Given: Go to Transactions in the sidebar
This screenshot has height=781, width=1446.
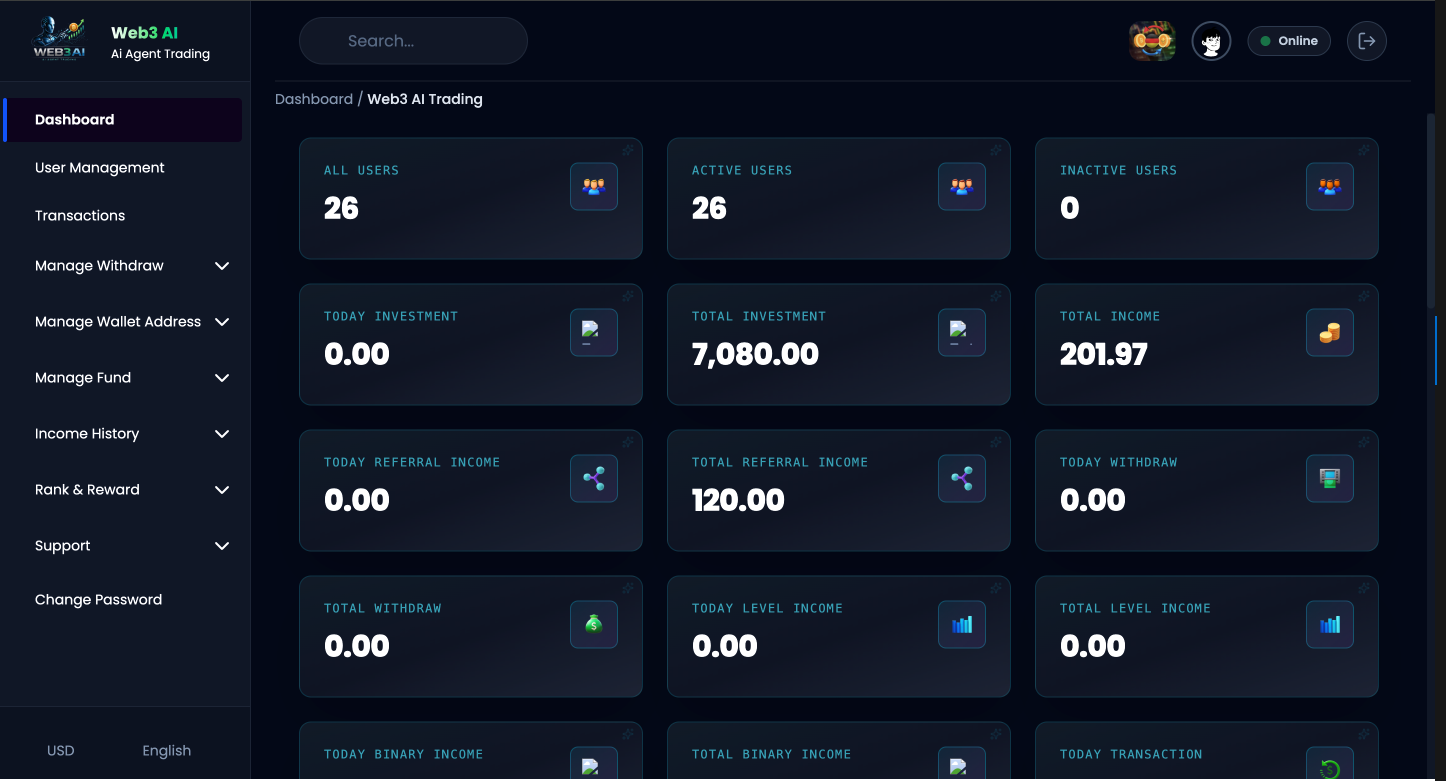Looking at the screenshot, I should (x=80, y=216).
